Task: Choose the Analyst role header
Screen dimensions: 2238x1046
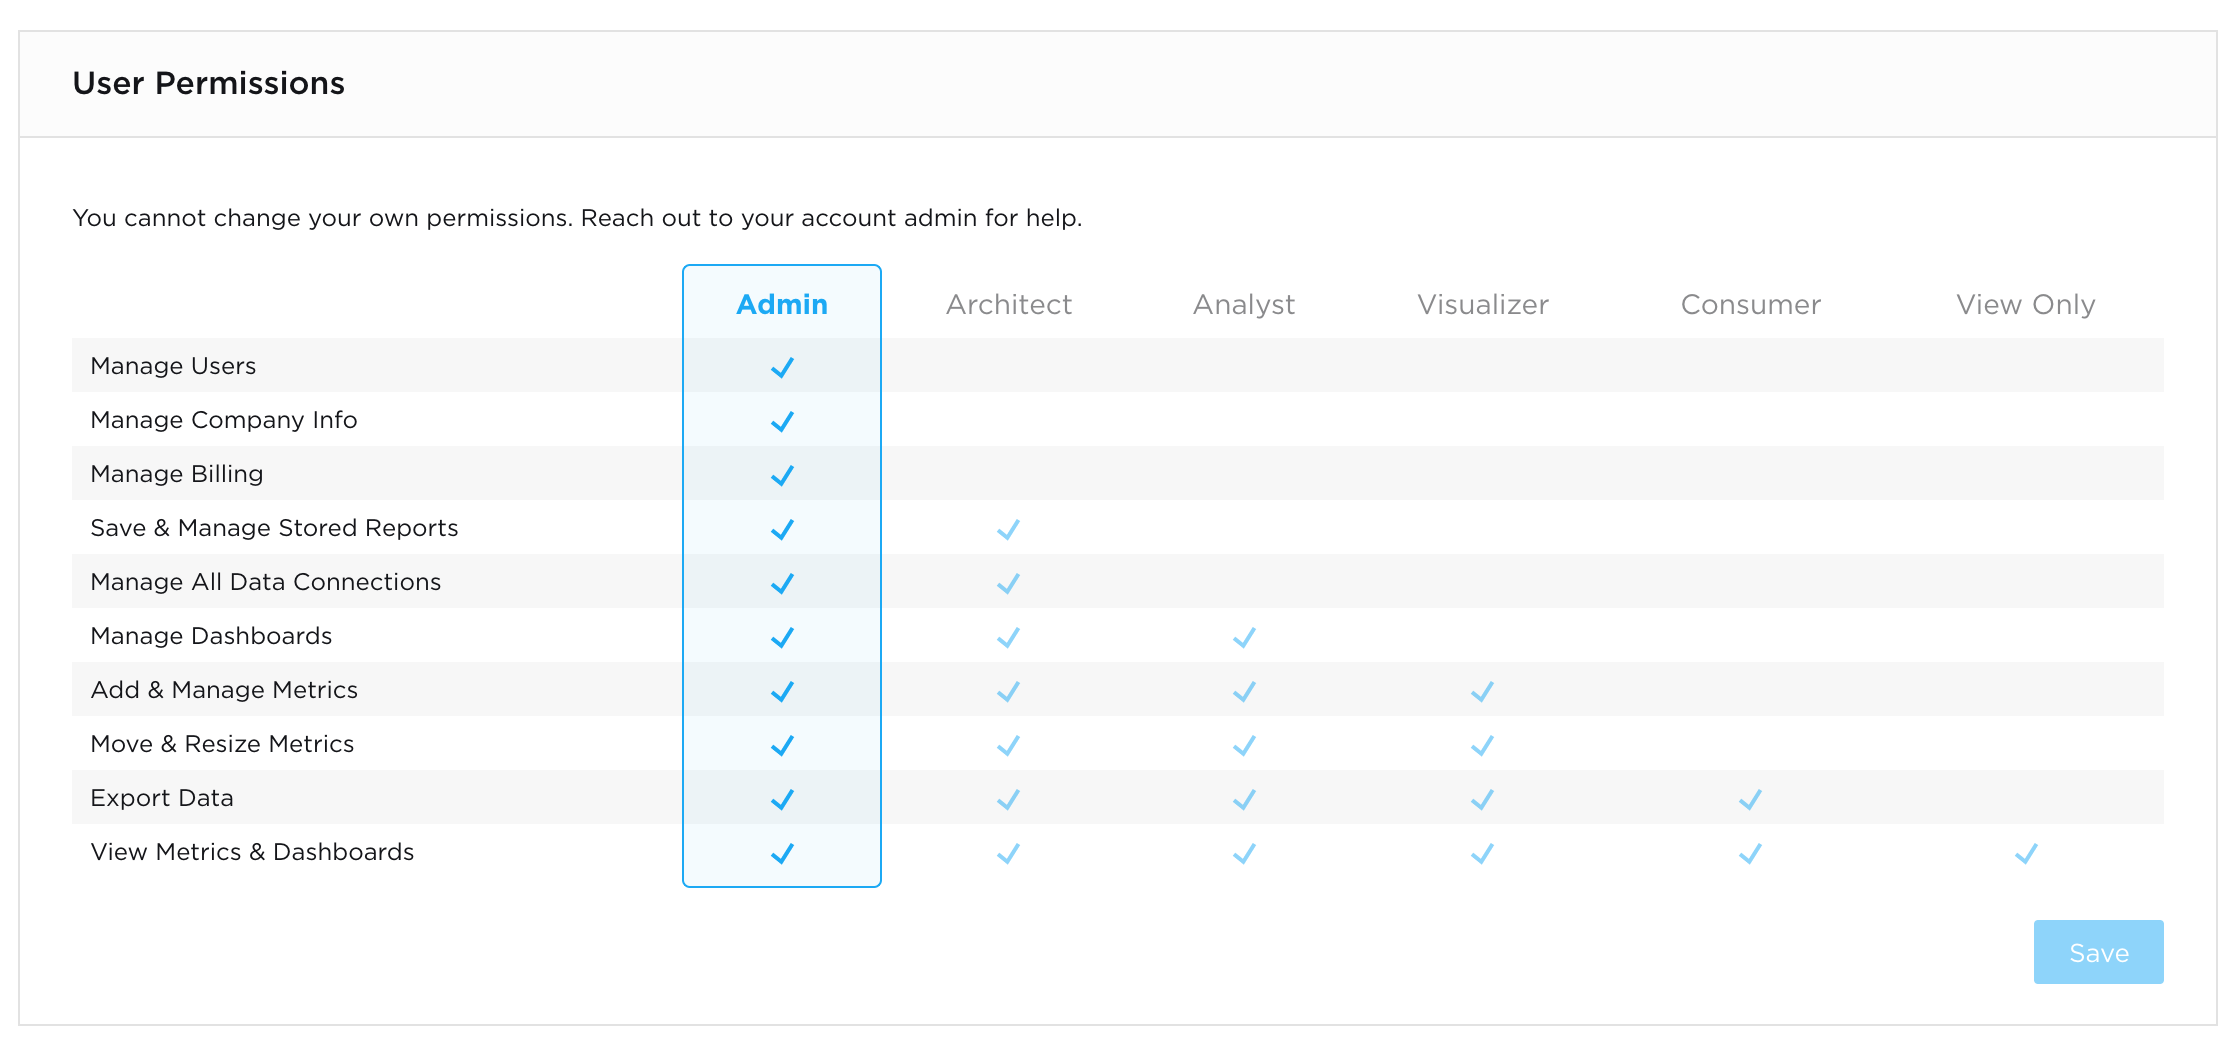Action: [1243, 304]
